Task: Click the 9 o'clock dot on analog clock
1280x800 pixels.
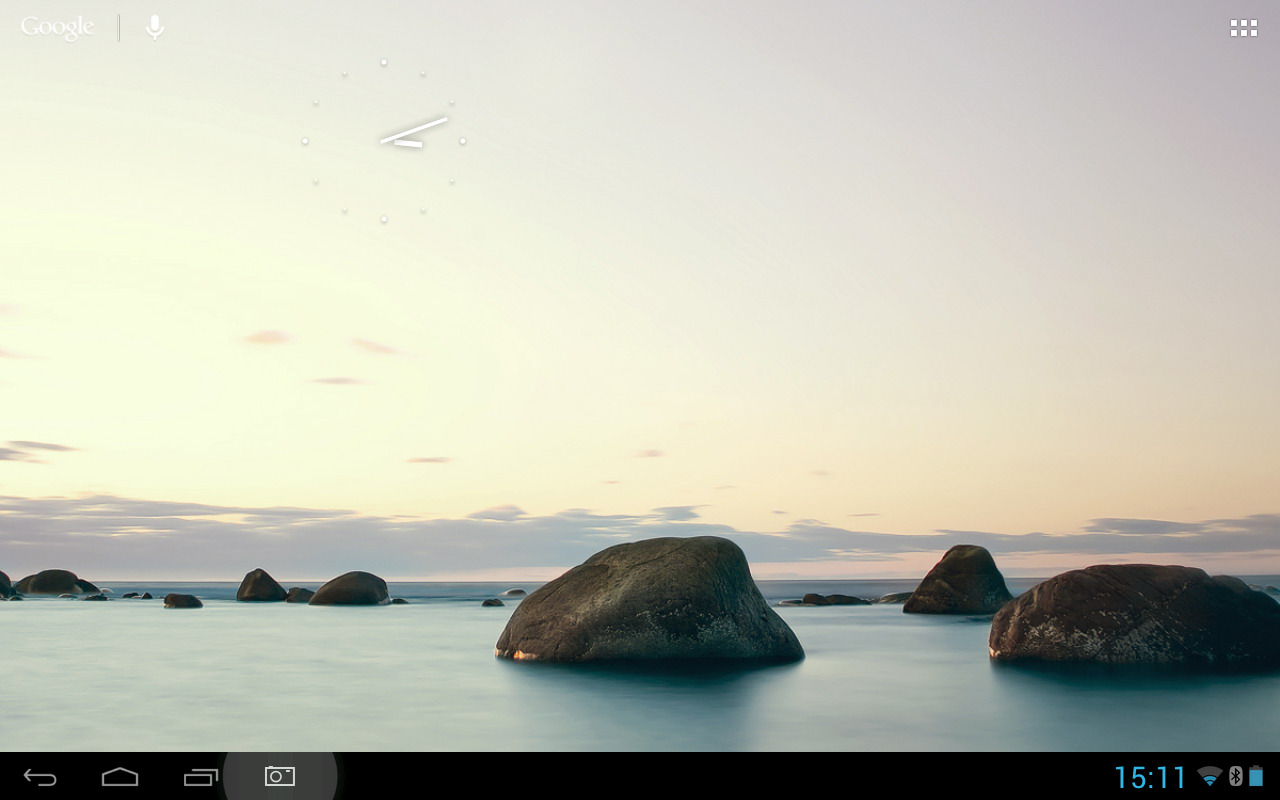Action: 305,141
